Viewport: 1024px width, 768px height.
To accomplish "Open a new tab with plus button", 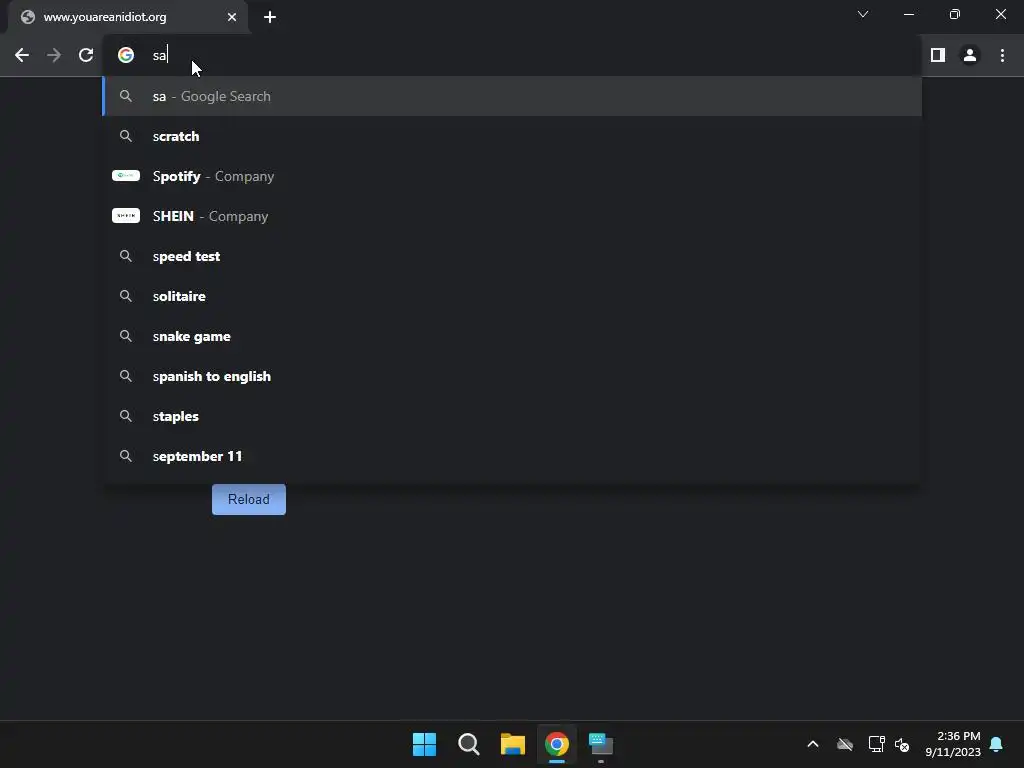I will click(270, 17).
